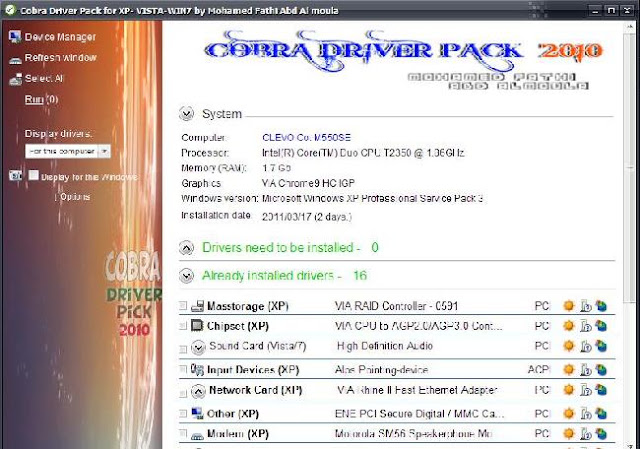Open the Options link in the sidebar

[75, 197]
